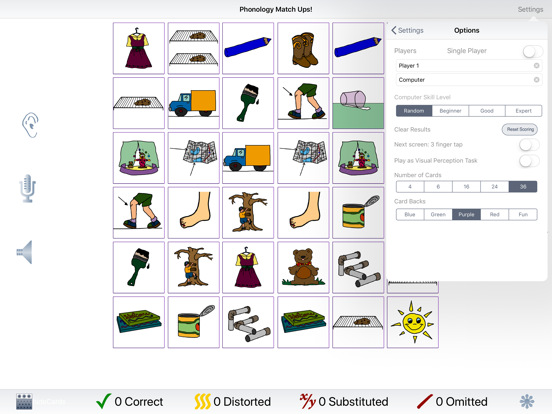Image resolution: width=552 pixels, height=414 pixels.
Task: Choose Green card backs
Action: [x=438, y=214]
